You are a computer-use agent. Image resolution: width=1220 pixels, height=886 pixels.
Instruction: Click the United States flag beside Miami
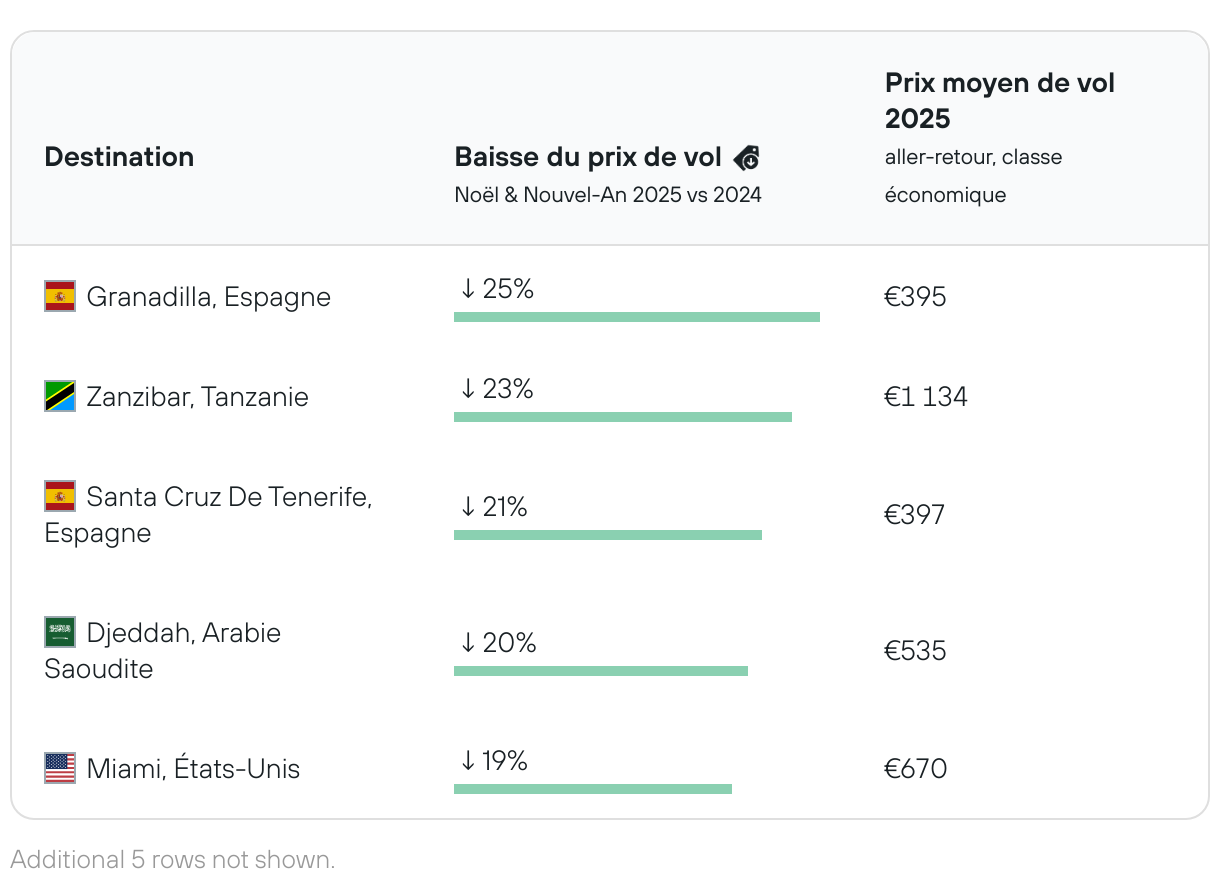(x=60, y=768)
